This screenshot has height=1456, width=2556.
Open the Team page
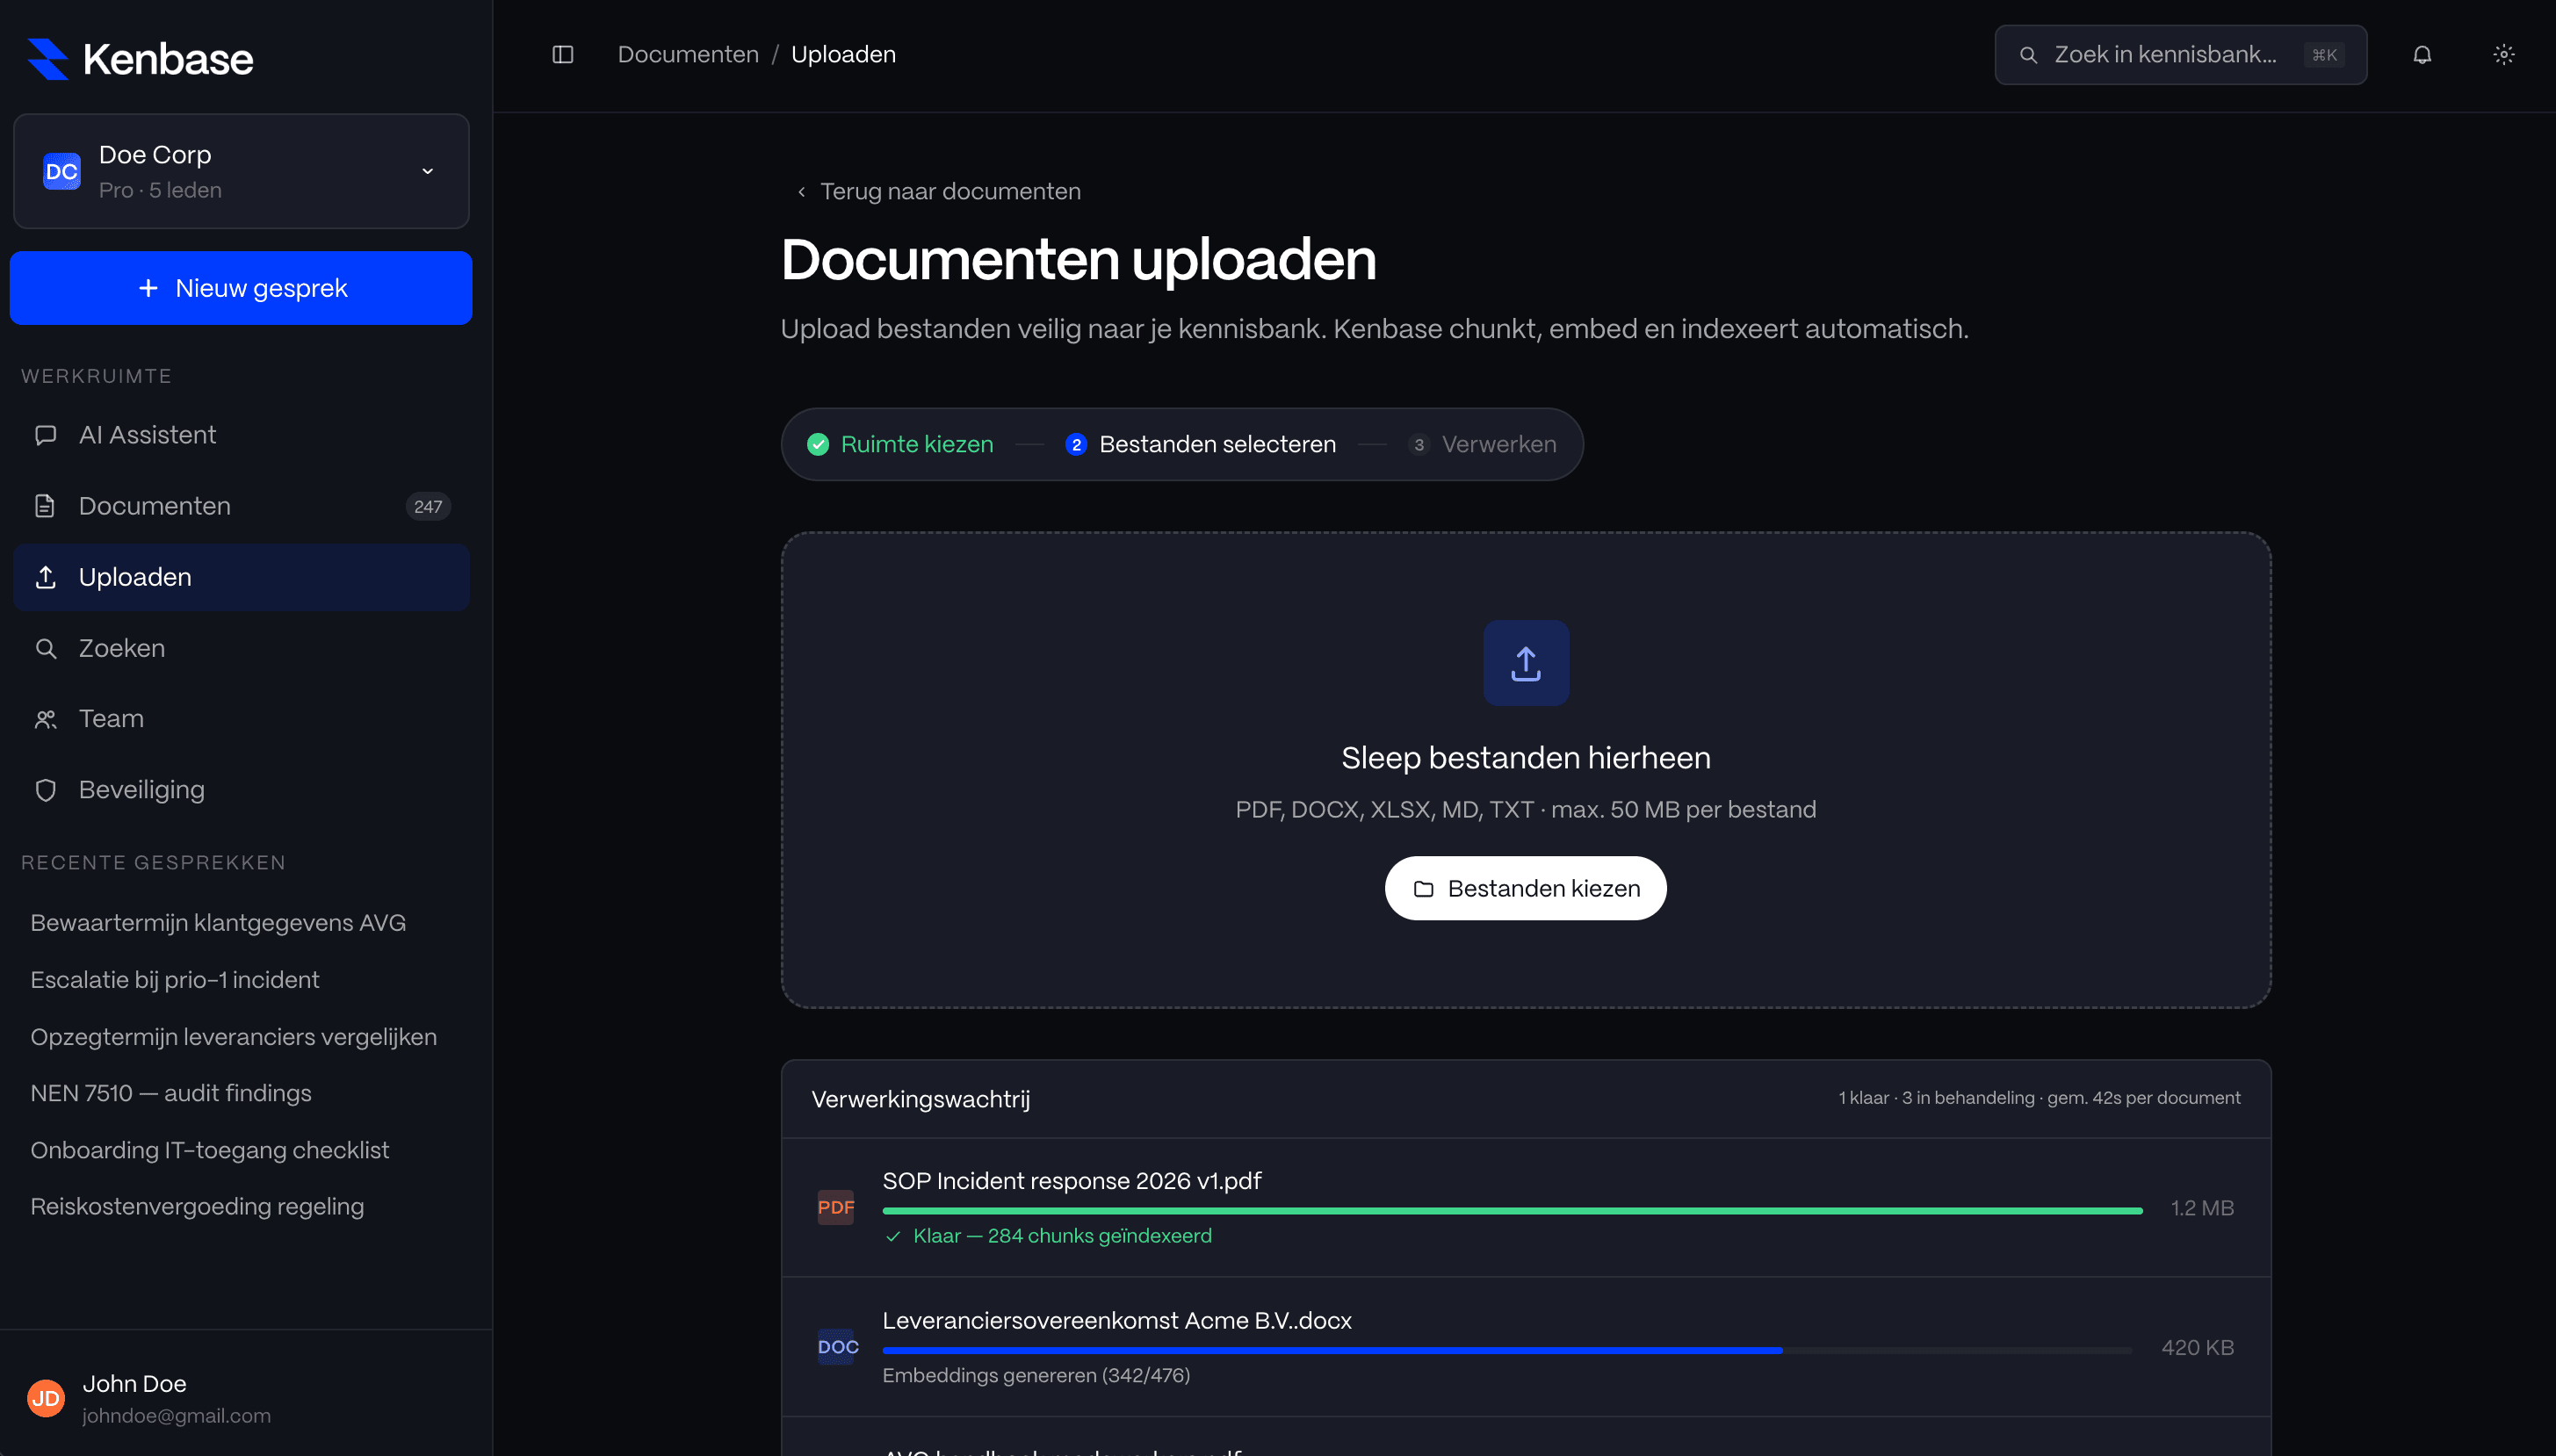tap(111, 718)
